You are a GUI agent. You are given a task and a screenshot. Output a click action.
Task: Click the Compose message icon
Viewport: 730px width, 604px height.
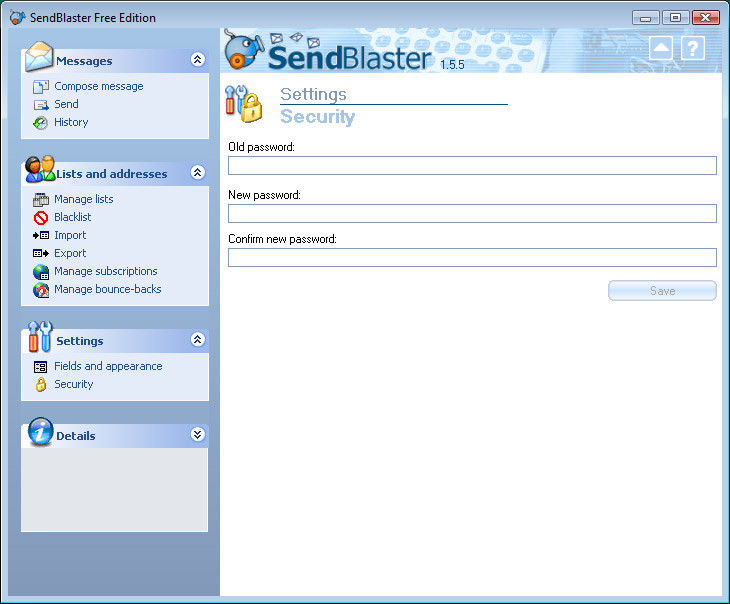(41, 87)
